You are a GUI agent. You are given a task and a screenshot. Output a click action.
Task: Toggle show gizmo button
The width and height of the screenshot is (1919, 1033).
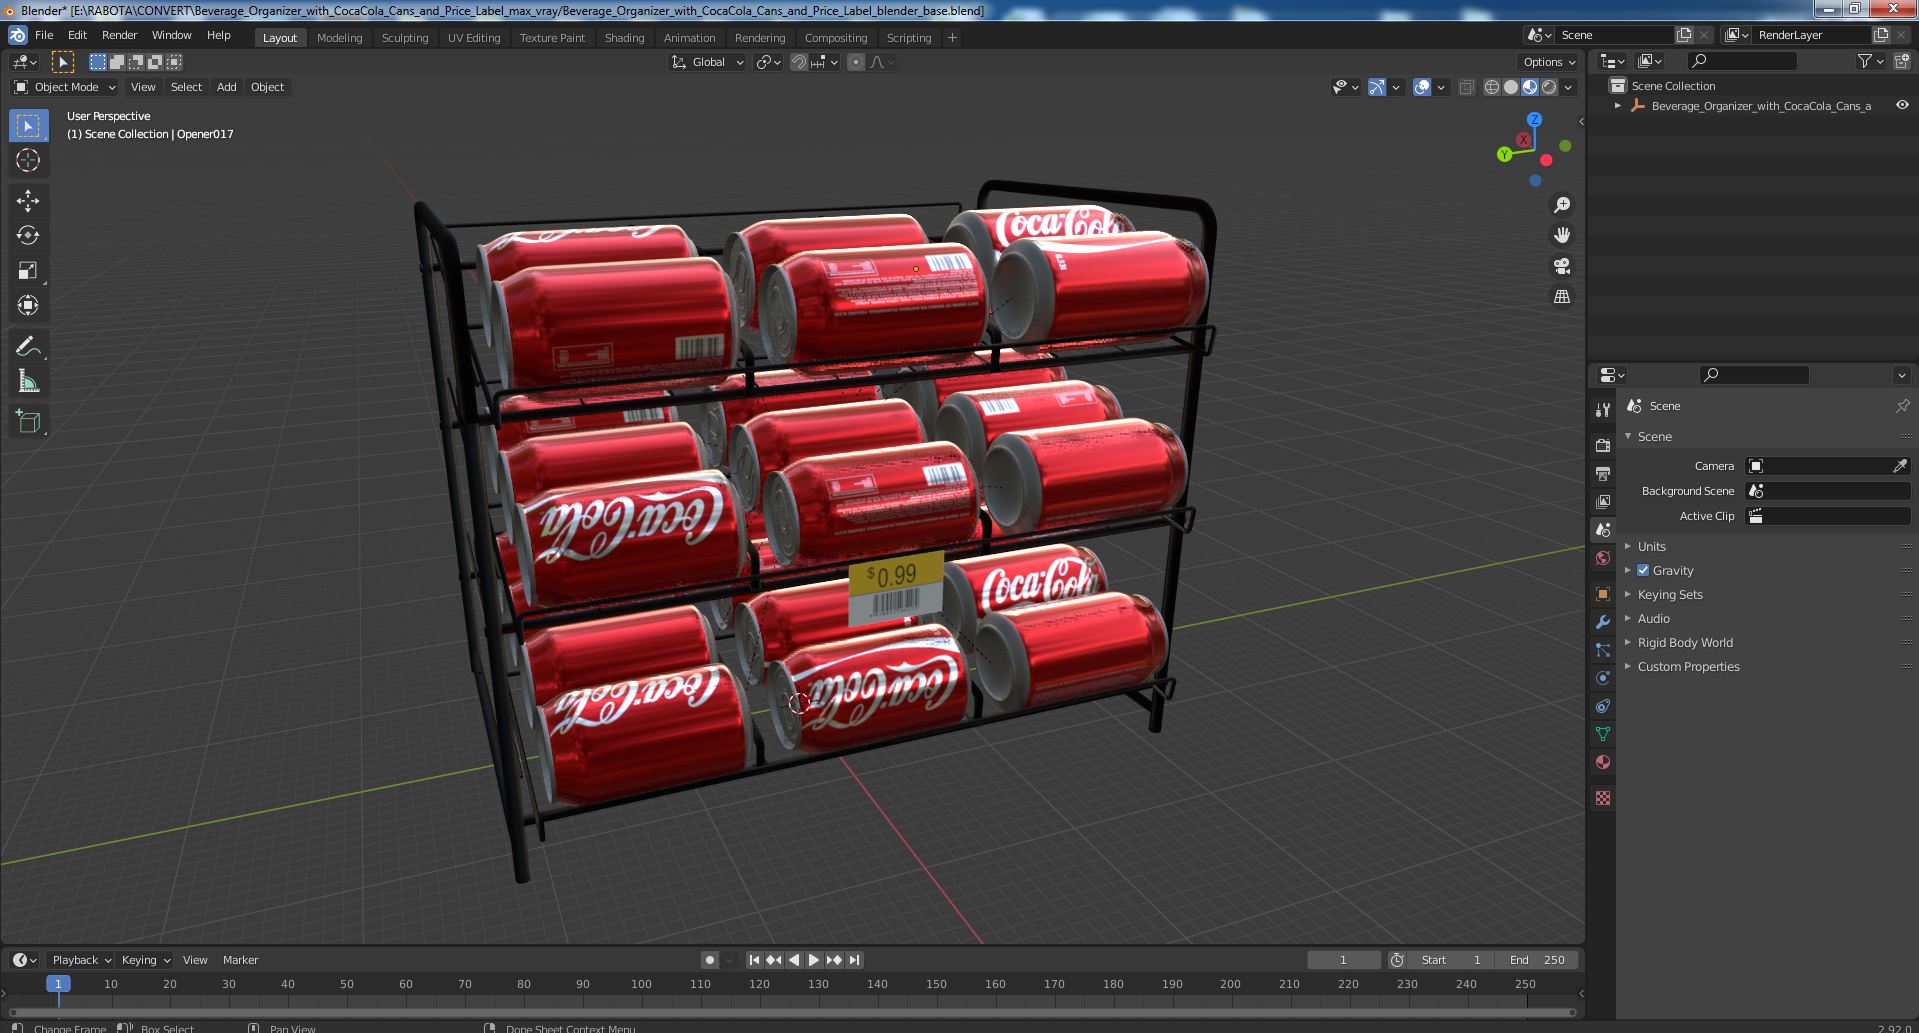1377,87
